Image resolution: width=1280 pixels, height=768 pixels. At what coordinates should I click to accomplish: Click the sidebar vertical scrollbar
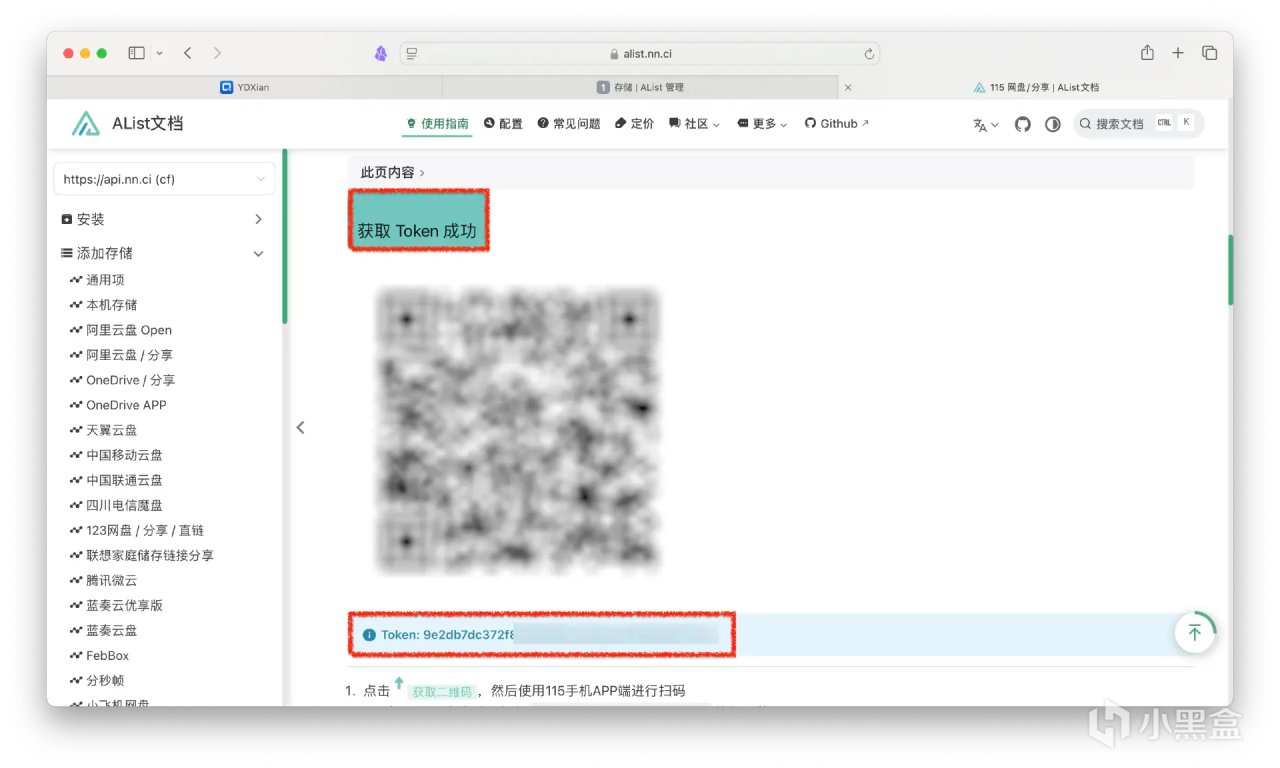click(x=285, y=236)
